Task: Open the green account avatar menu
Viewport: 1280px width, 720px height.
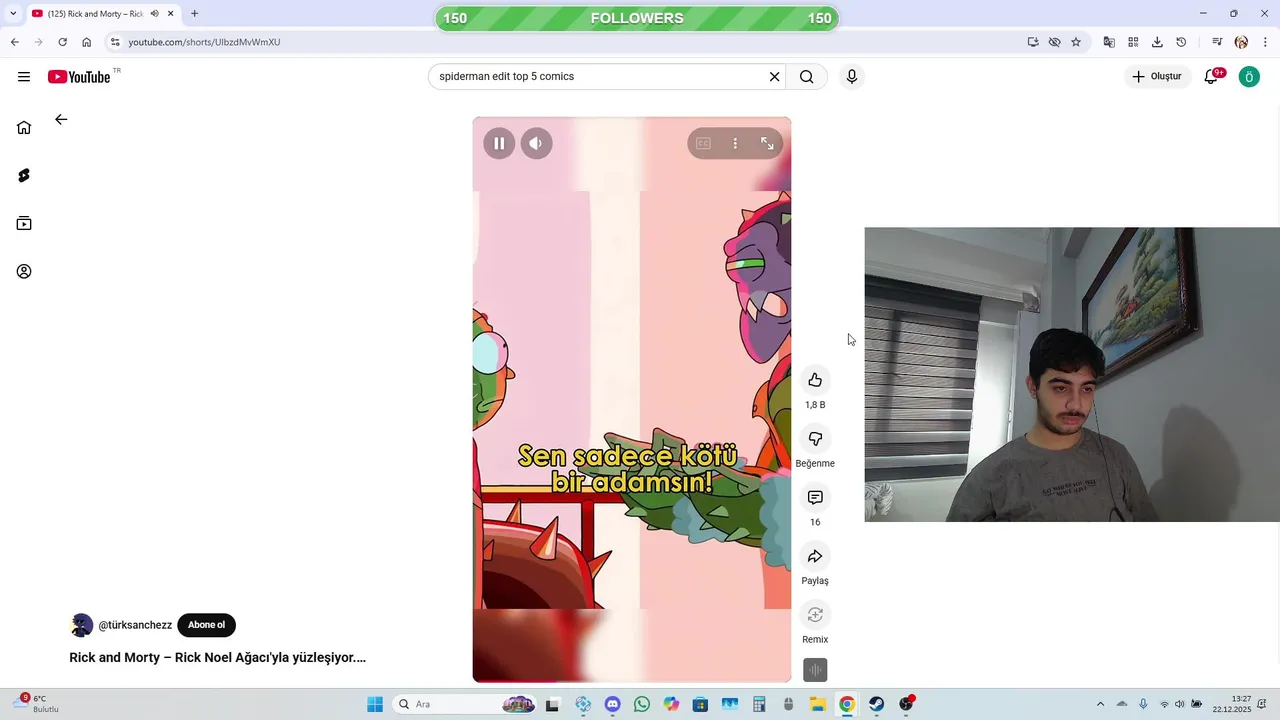Action: coord(1249,76)
